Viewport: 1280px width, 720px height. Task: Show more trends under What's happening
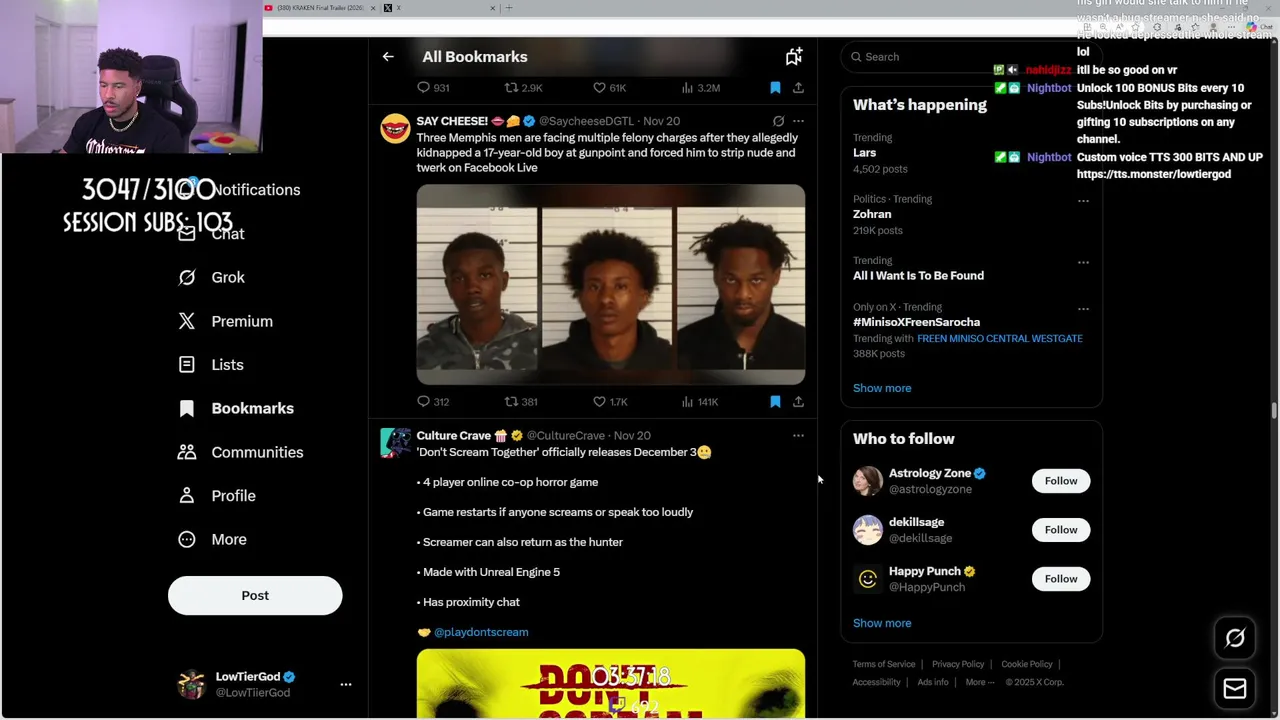[x=882, y=388]
